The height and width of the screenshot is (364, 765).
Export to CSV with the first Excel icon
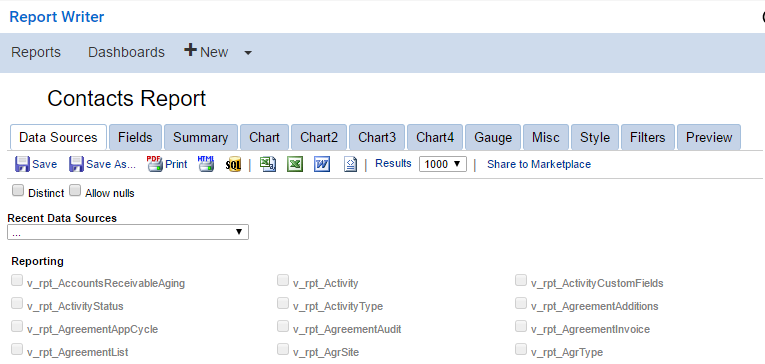(x=268, y=164)
